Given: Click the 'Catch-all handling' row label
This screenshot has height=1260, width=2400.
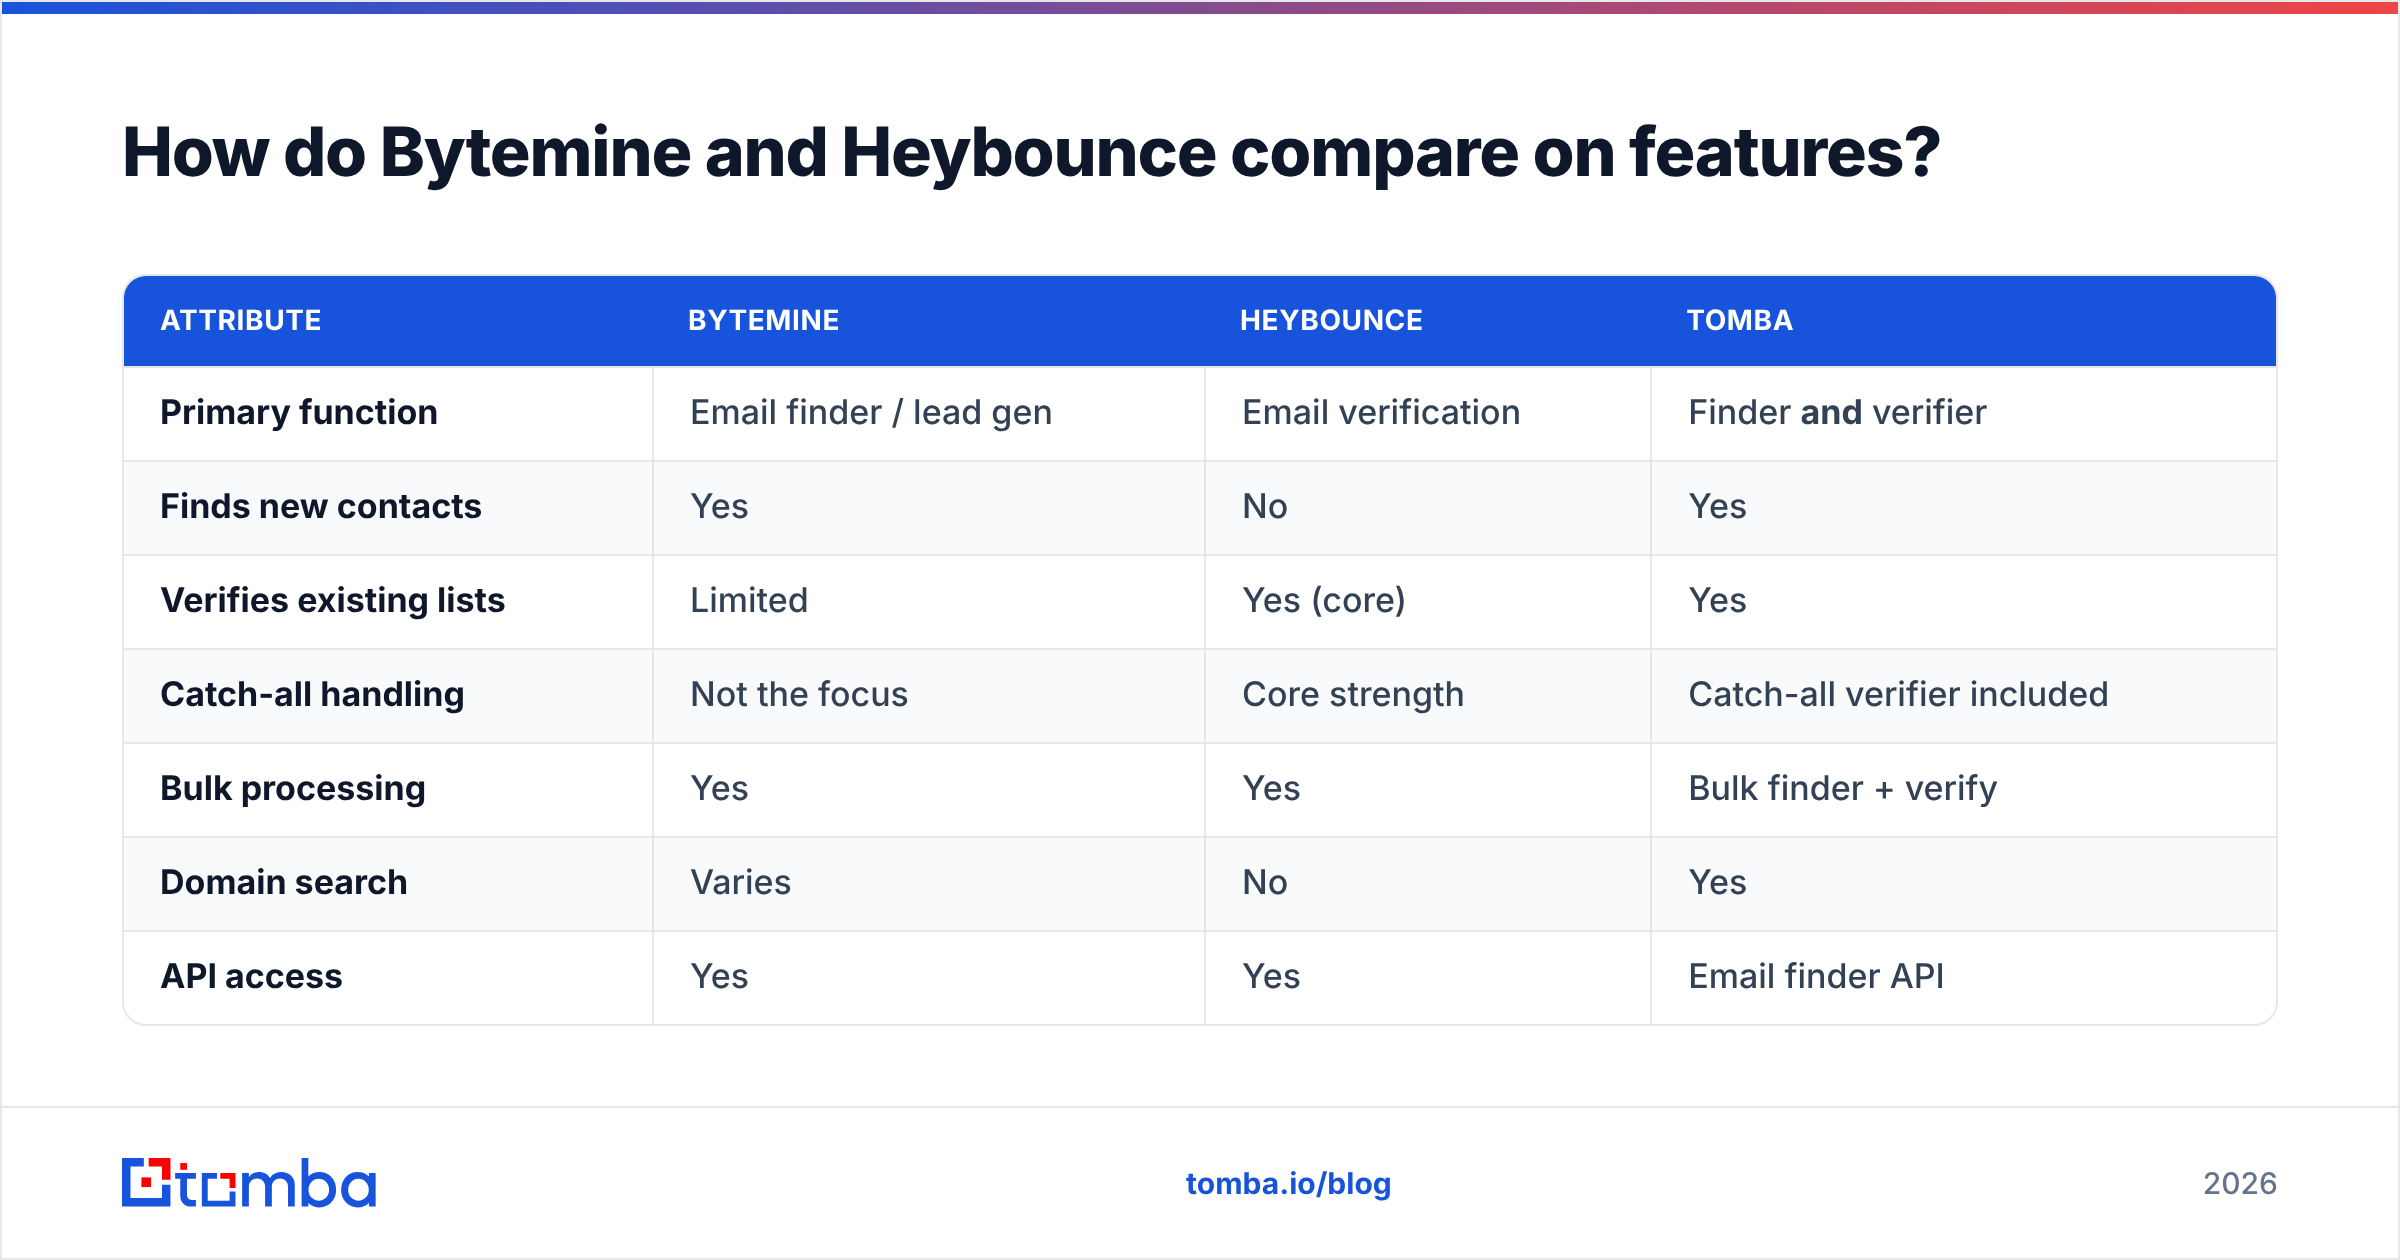Looking at the screenshot, I should coord(312,694).
